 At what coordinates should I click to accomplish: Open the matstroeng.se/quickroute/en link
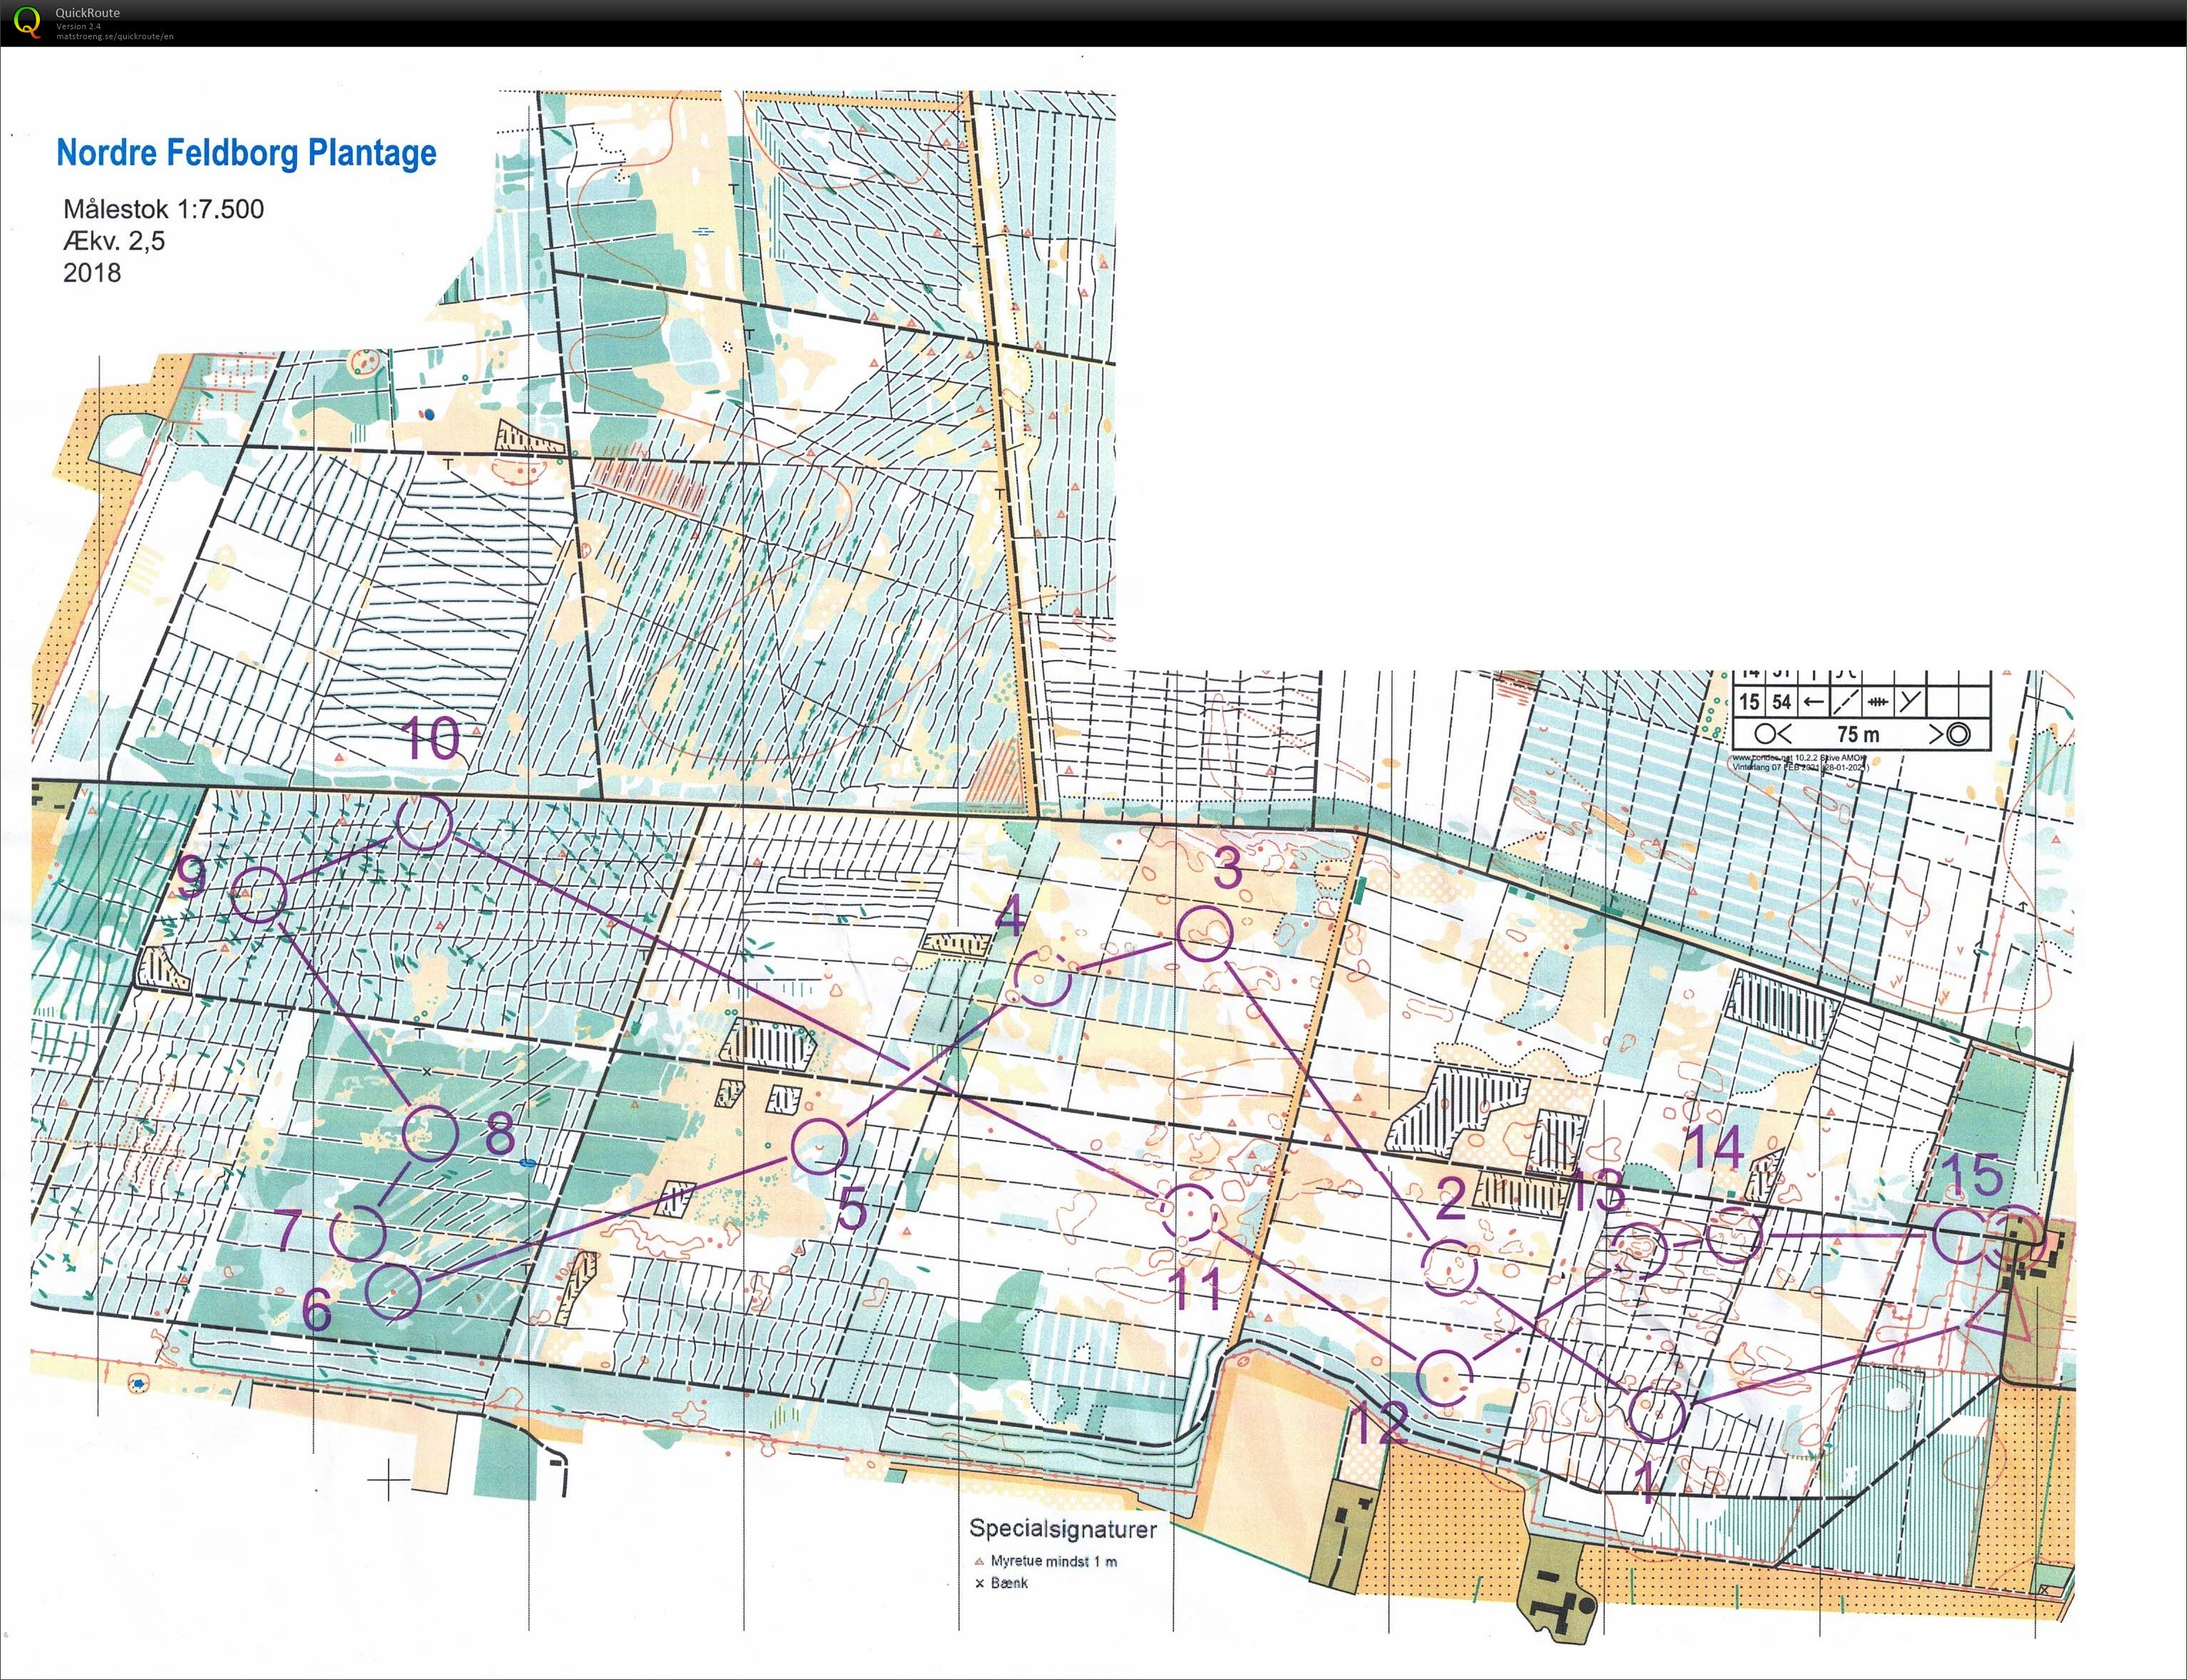(115, 36)
